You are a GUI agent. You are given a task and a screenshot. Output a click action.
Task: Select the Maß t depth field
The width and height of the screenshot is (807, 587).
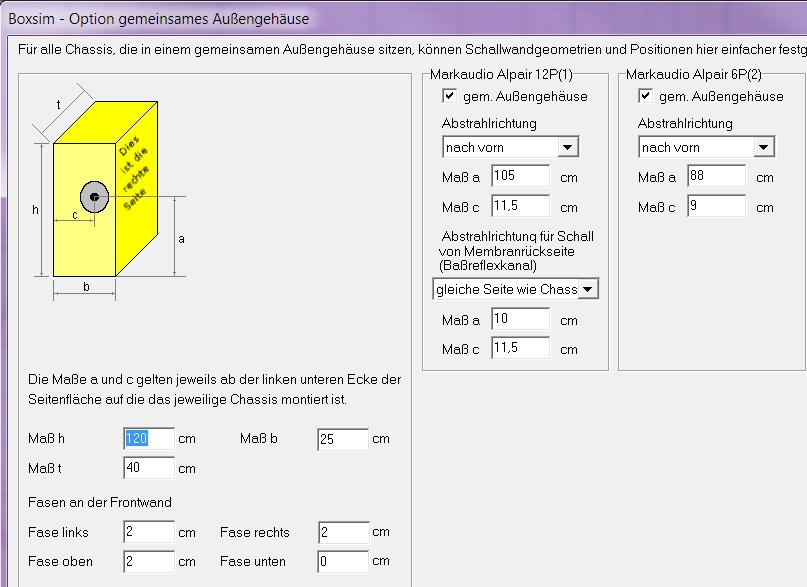(x=149, y=467)
